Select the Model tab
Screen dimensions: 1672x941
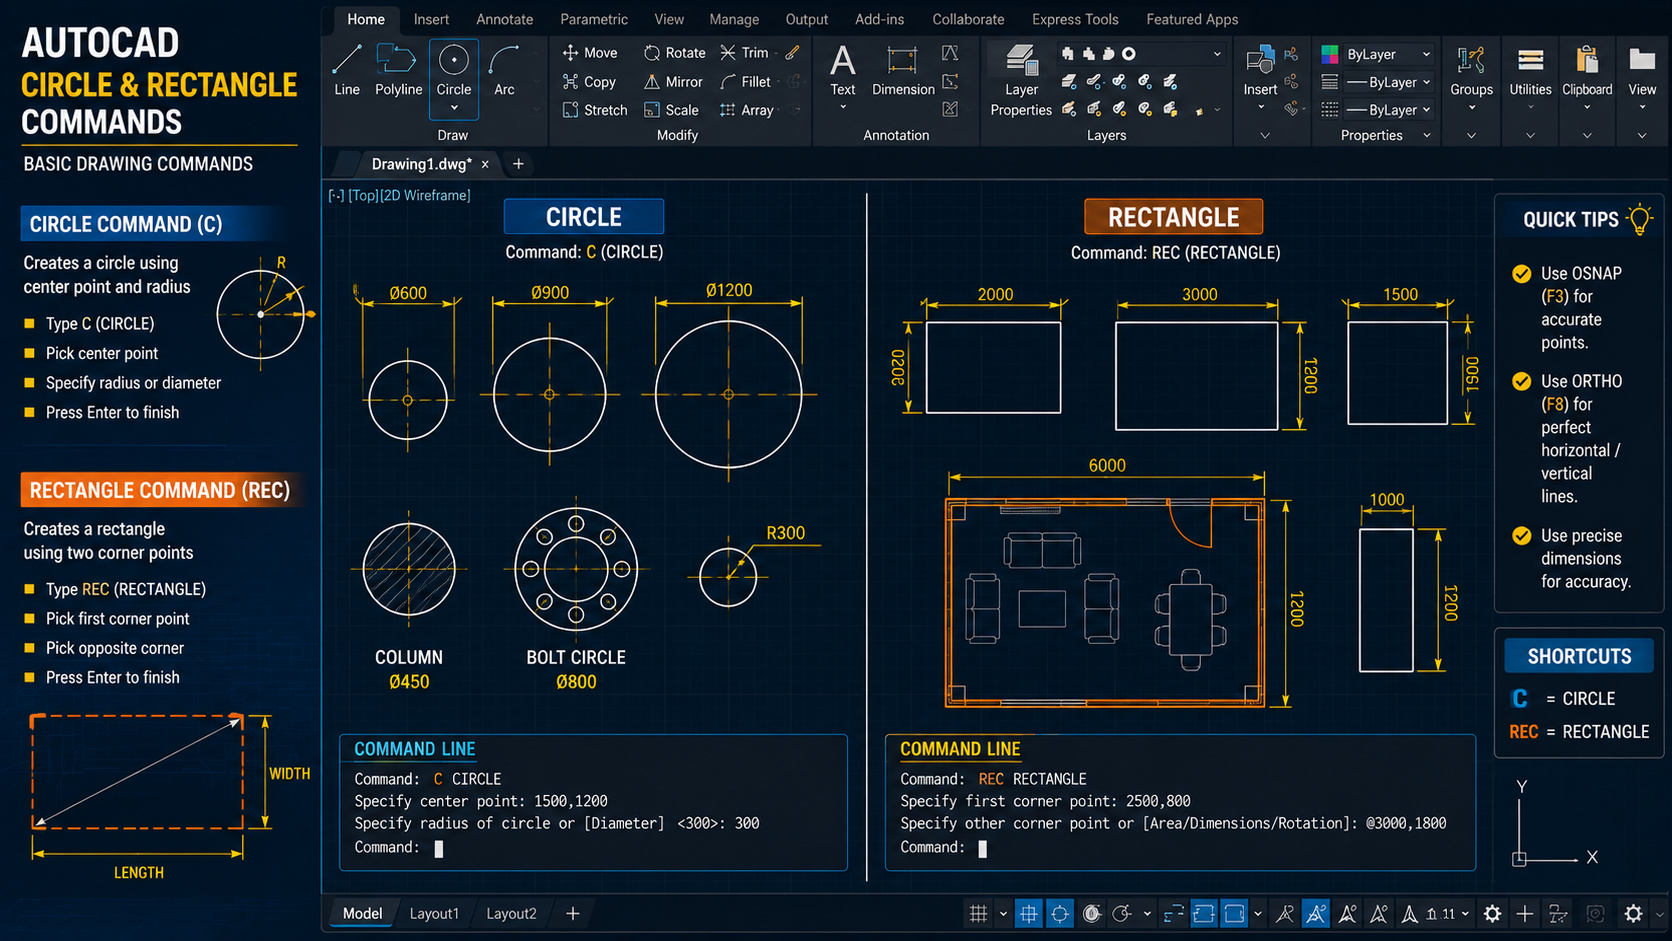362,913
